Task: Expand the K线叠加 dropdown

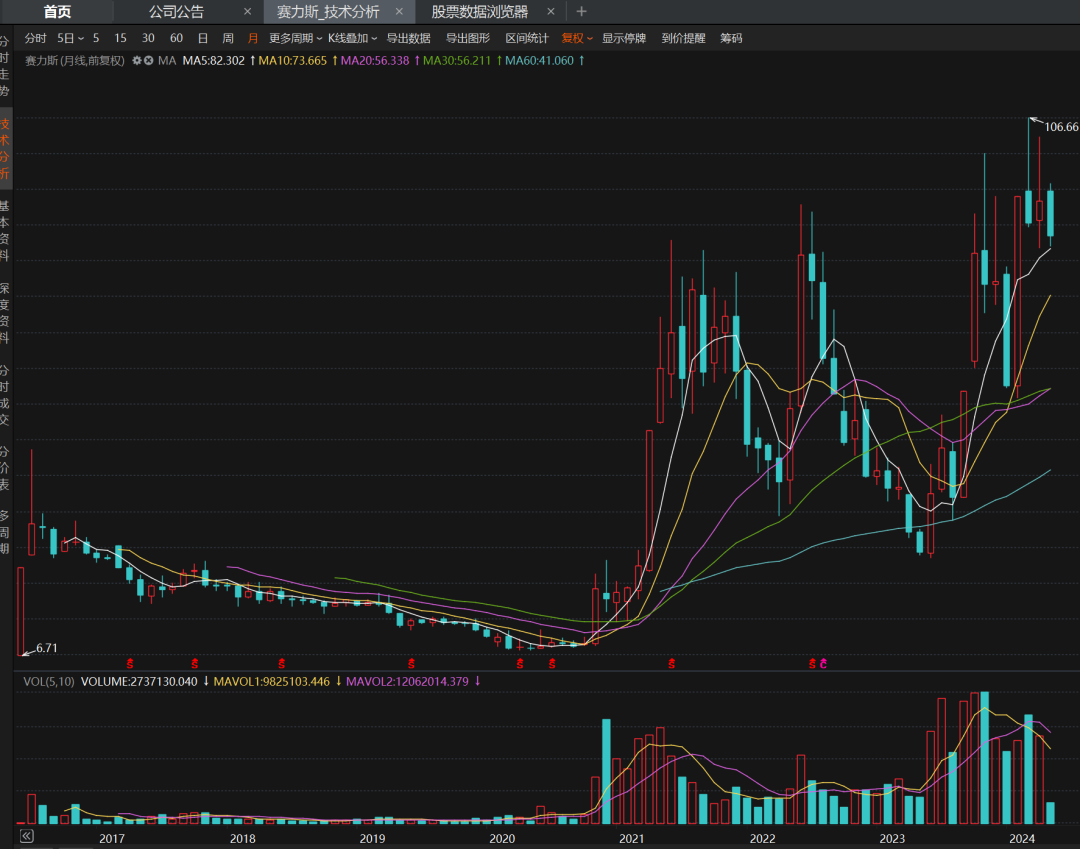Action: point(352,38)
